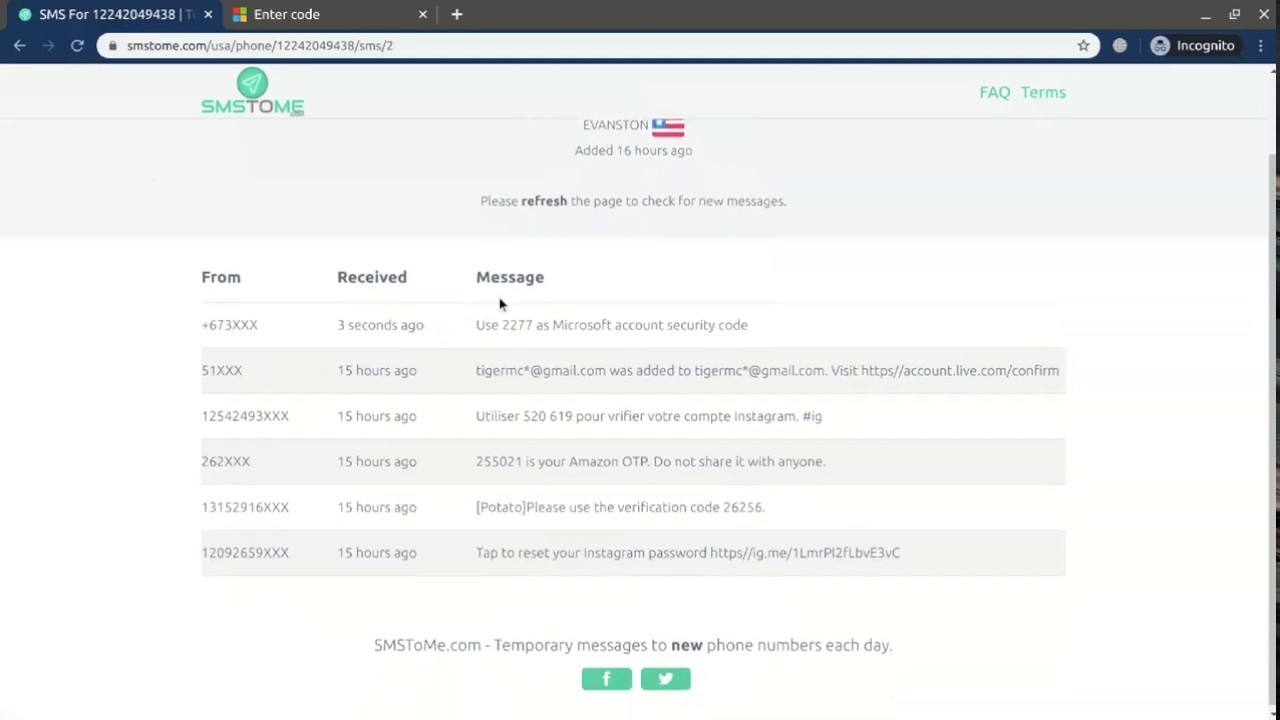Select the Potato verification code 26256 message
This screenshot has width=1280, height=720.
pyautogui.click(x=620, y=507)
